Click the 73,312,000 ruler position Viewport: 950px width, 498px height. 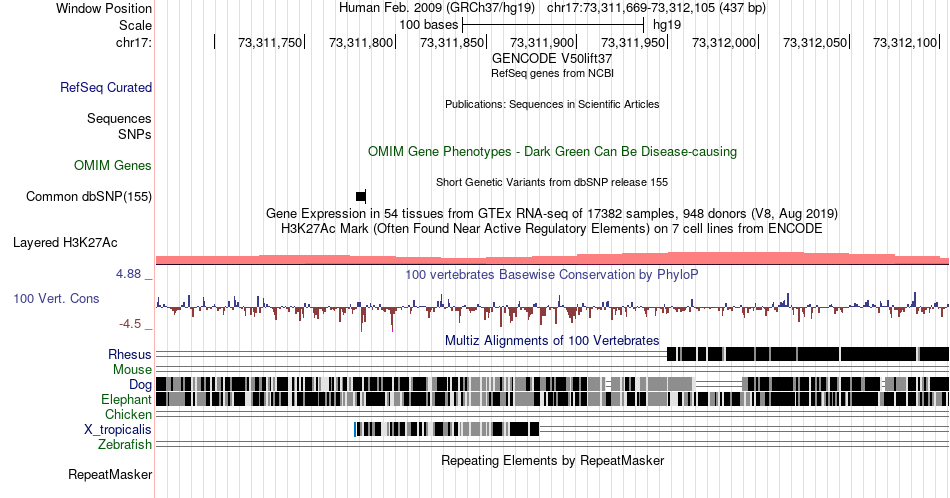coord(723,42)
